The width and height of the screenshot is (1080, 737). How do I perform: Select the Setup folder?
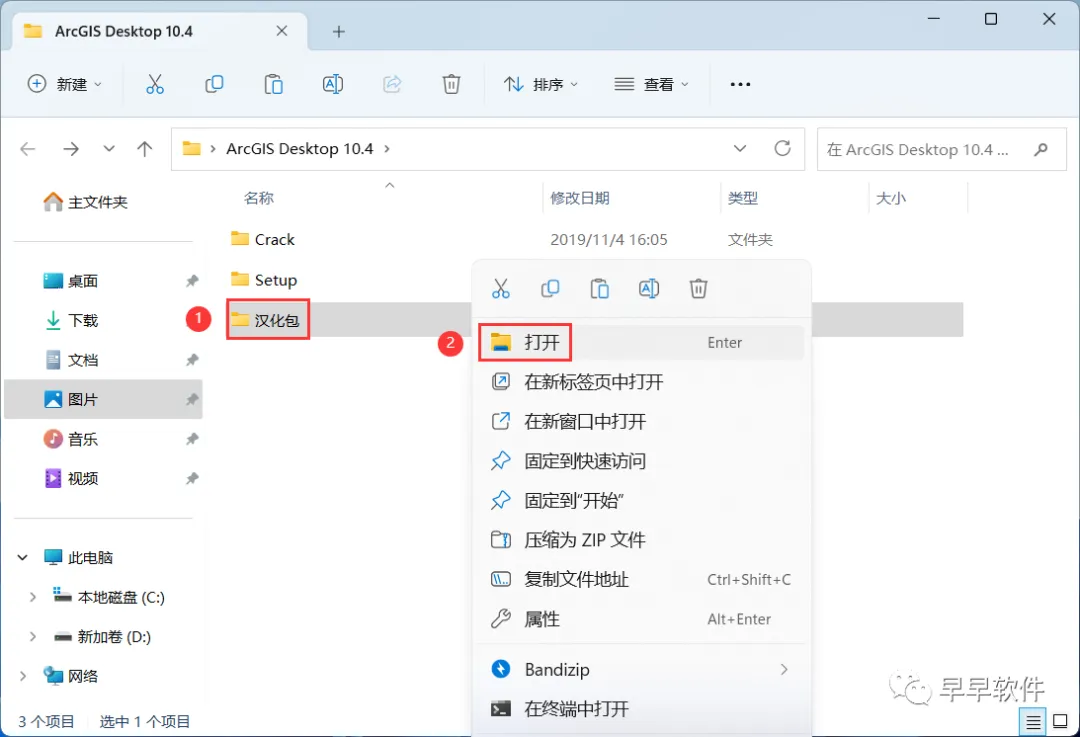[264, 280]
